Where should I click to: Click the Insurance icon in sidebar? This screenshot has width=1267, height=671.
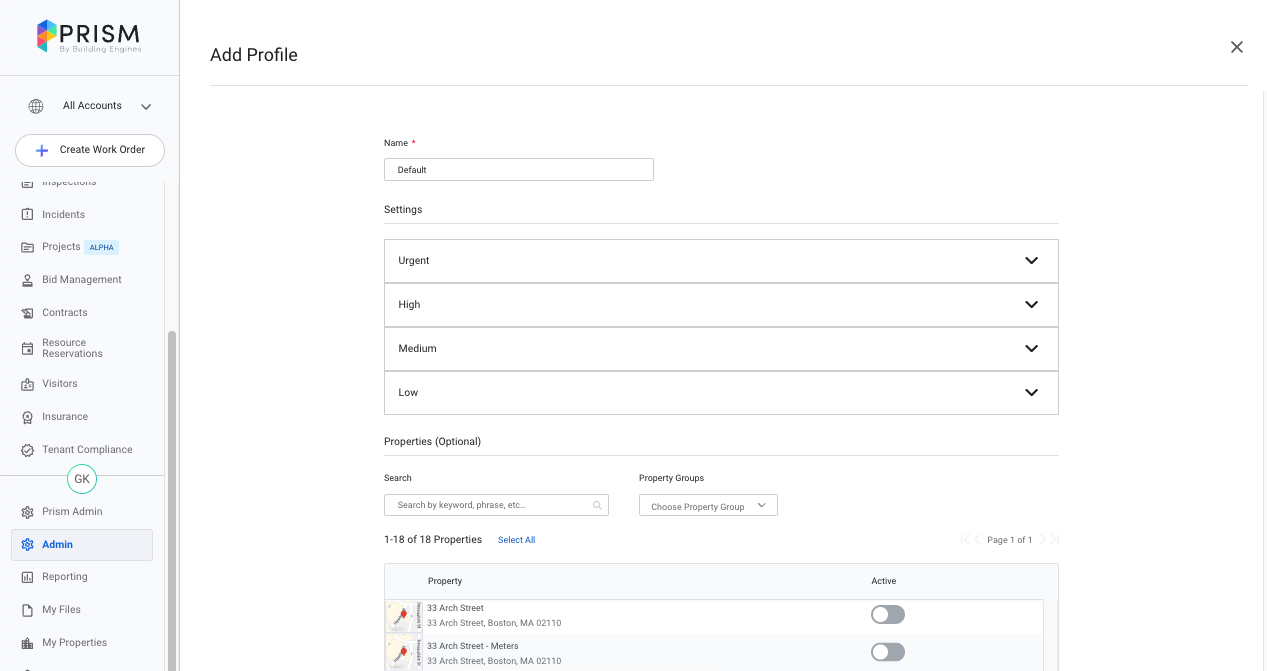[x=28, y=417]
